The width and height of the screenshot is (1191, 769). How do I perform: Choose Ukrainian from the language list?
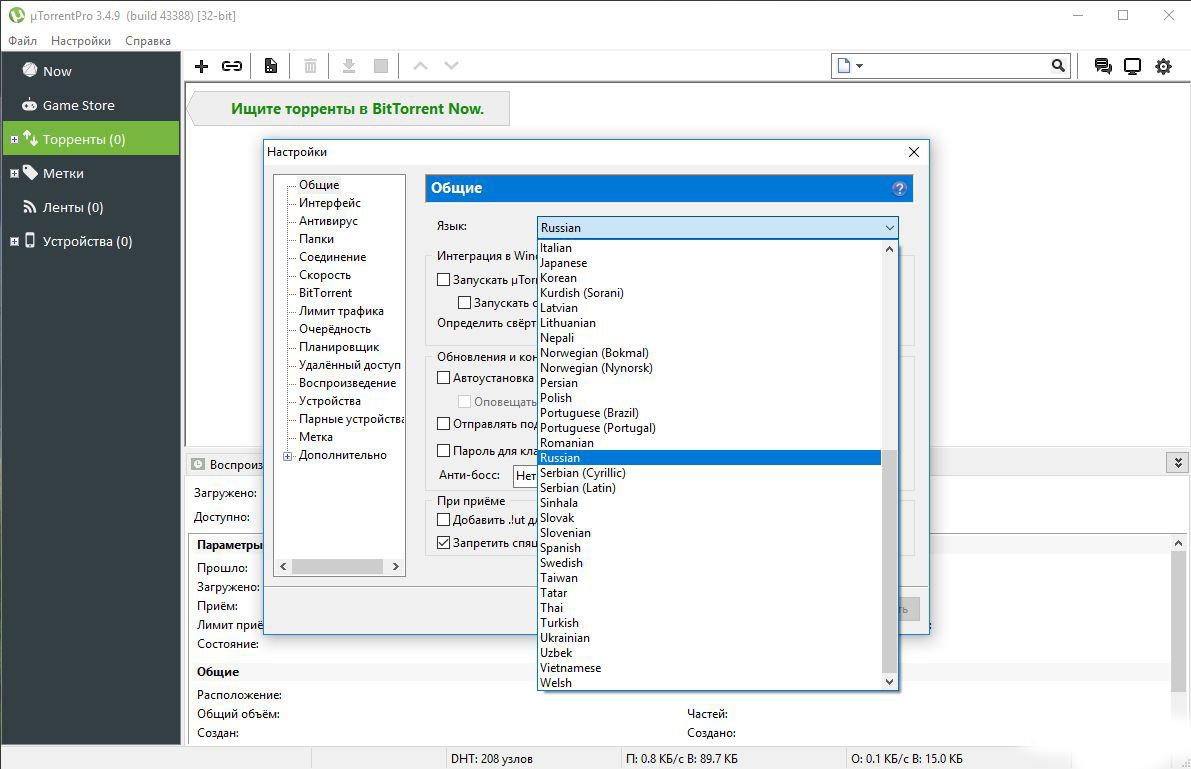tap(709, 638)
